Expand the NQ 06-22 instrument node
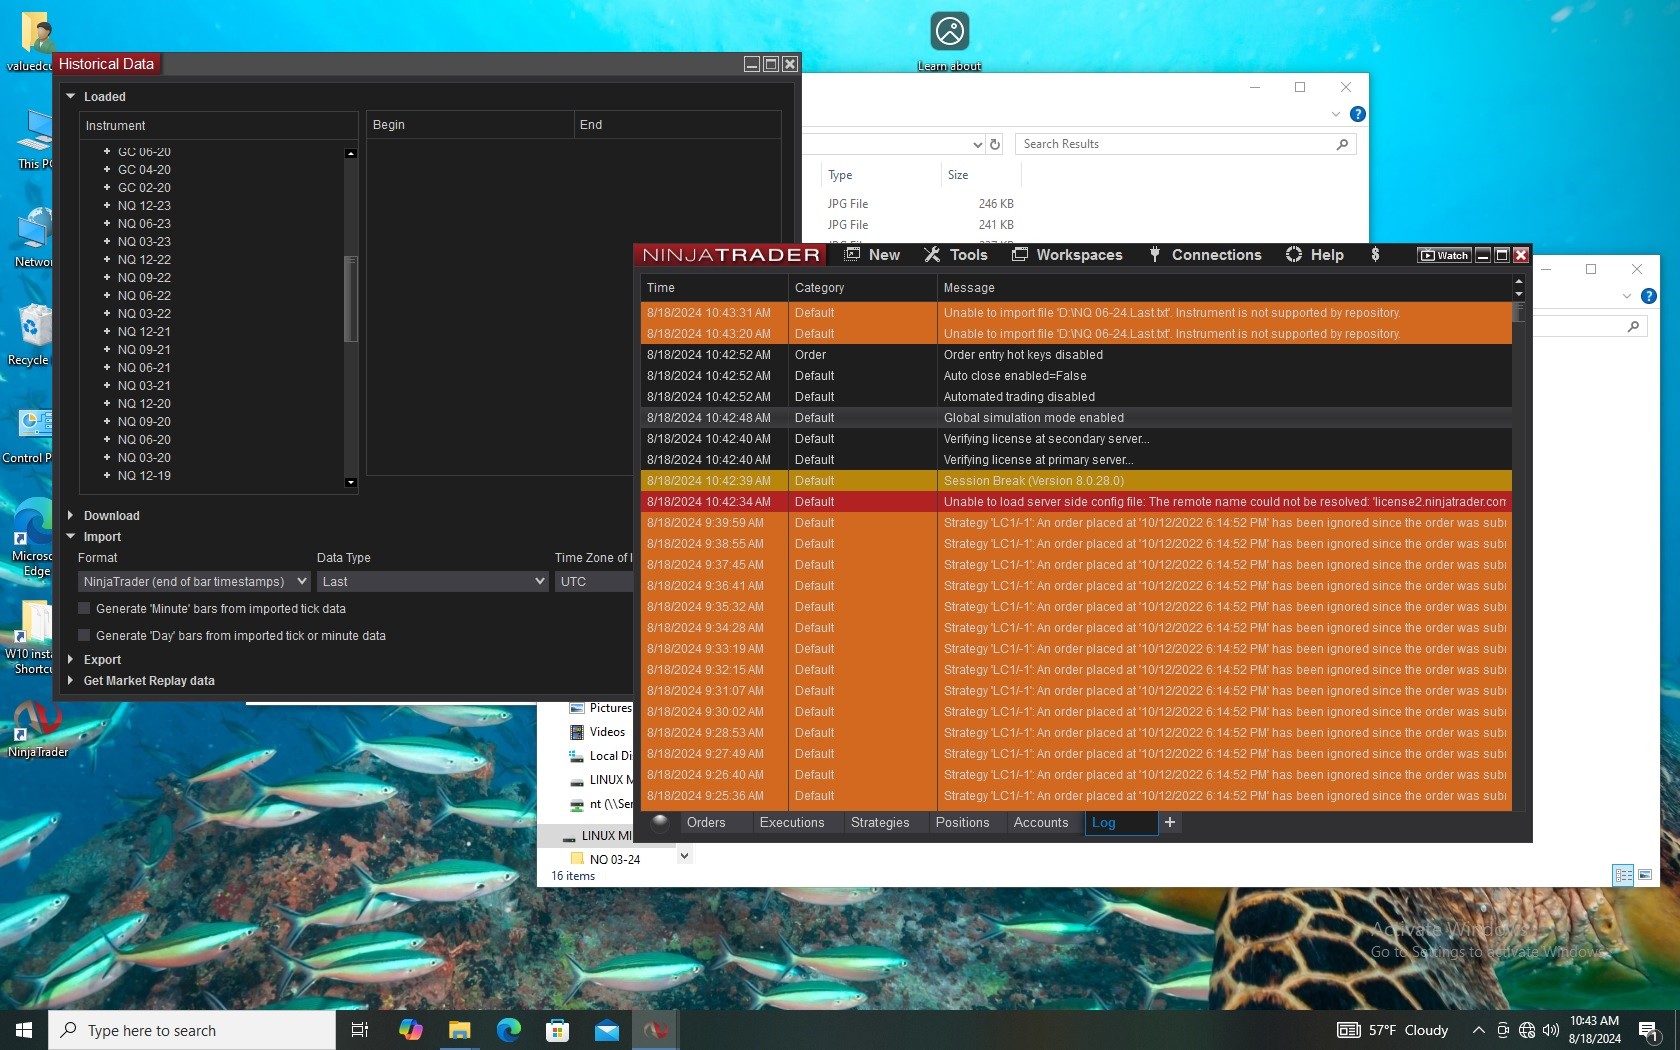1680x1050 pixels. point(107,296)
